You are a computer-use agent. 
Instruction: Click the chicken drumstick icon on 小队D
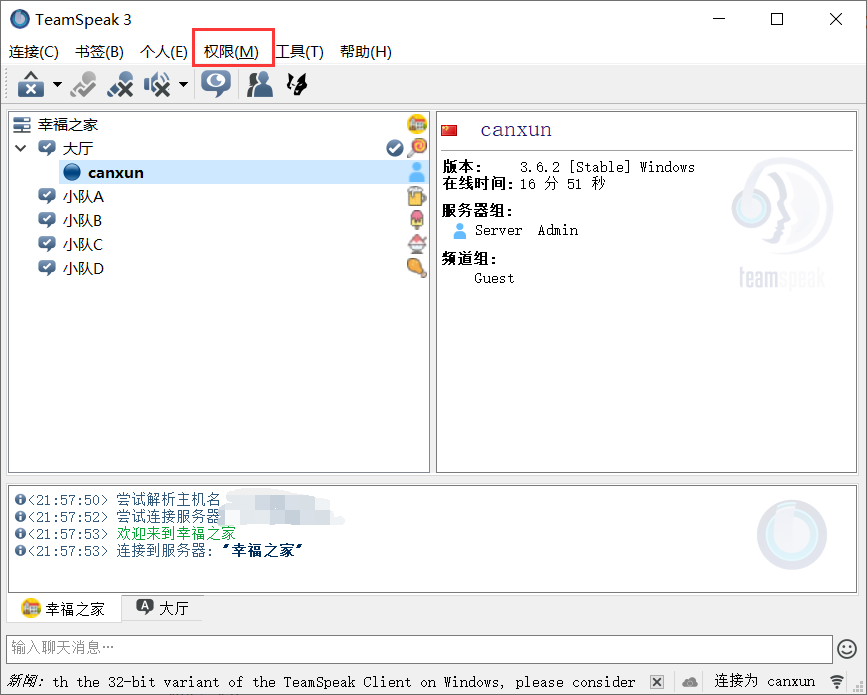coord(416,268)
